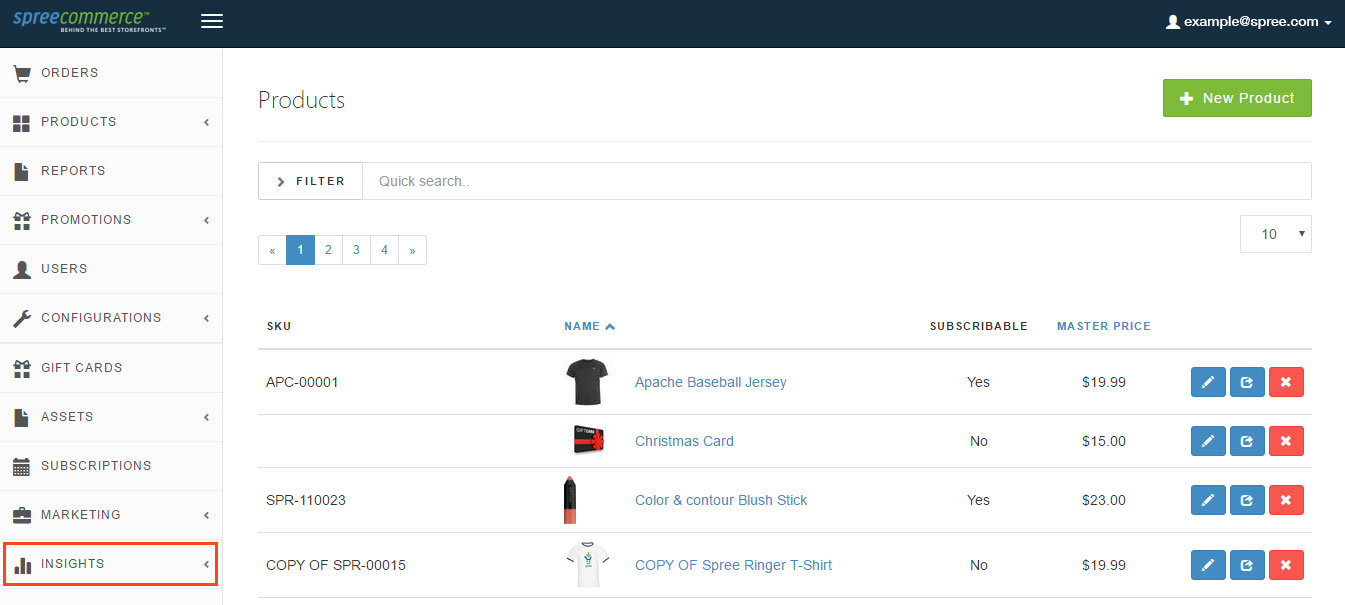Click the Gift Cards gift icon

[x=21, y=368]
